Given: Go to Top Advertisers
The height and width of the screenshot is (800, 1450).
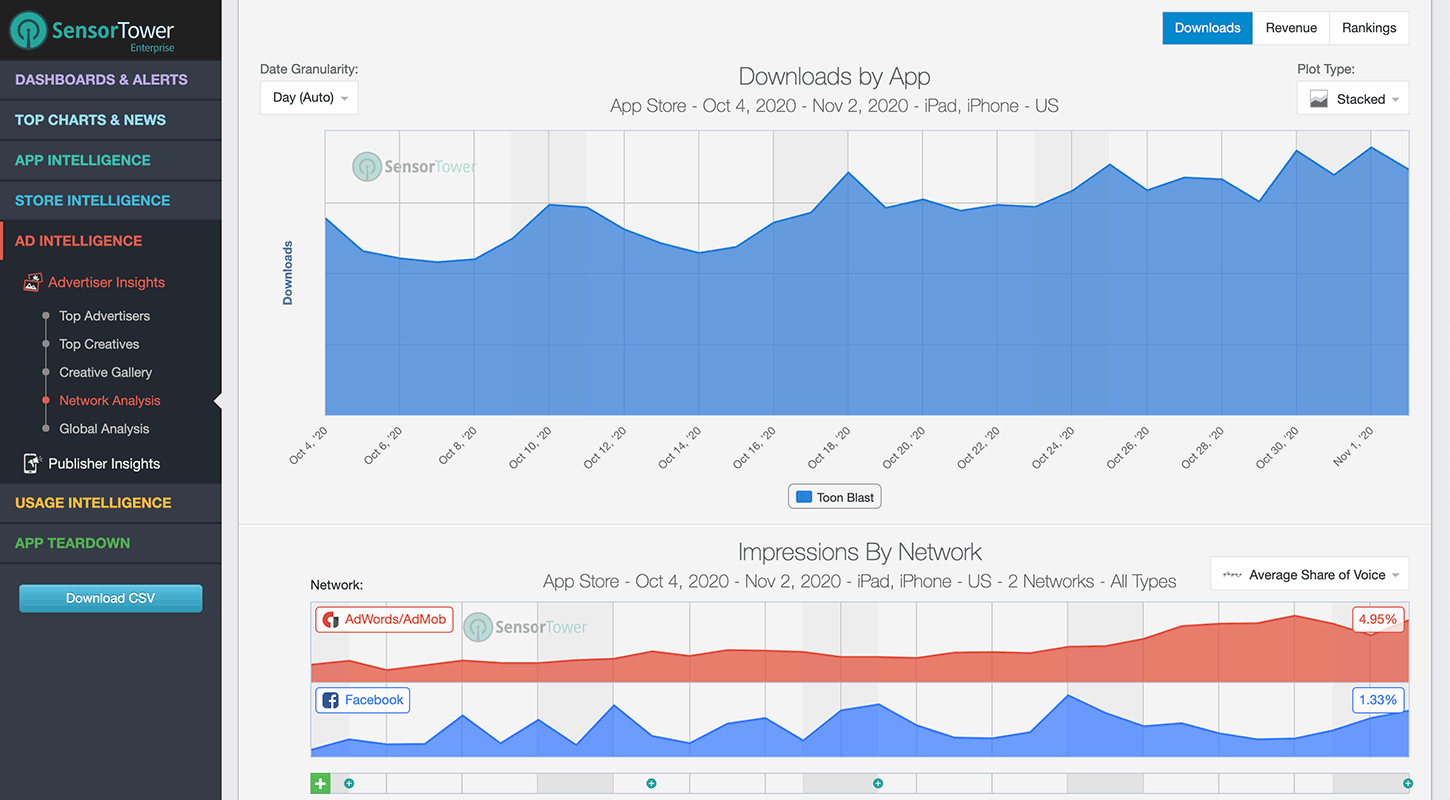Looking at the screenshot, I should [104, 316].
